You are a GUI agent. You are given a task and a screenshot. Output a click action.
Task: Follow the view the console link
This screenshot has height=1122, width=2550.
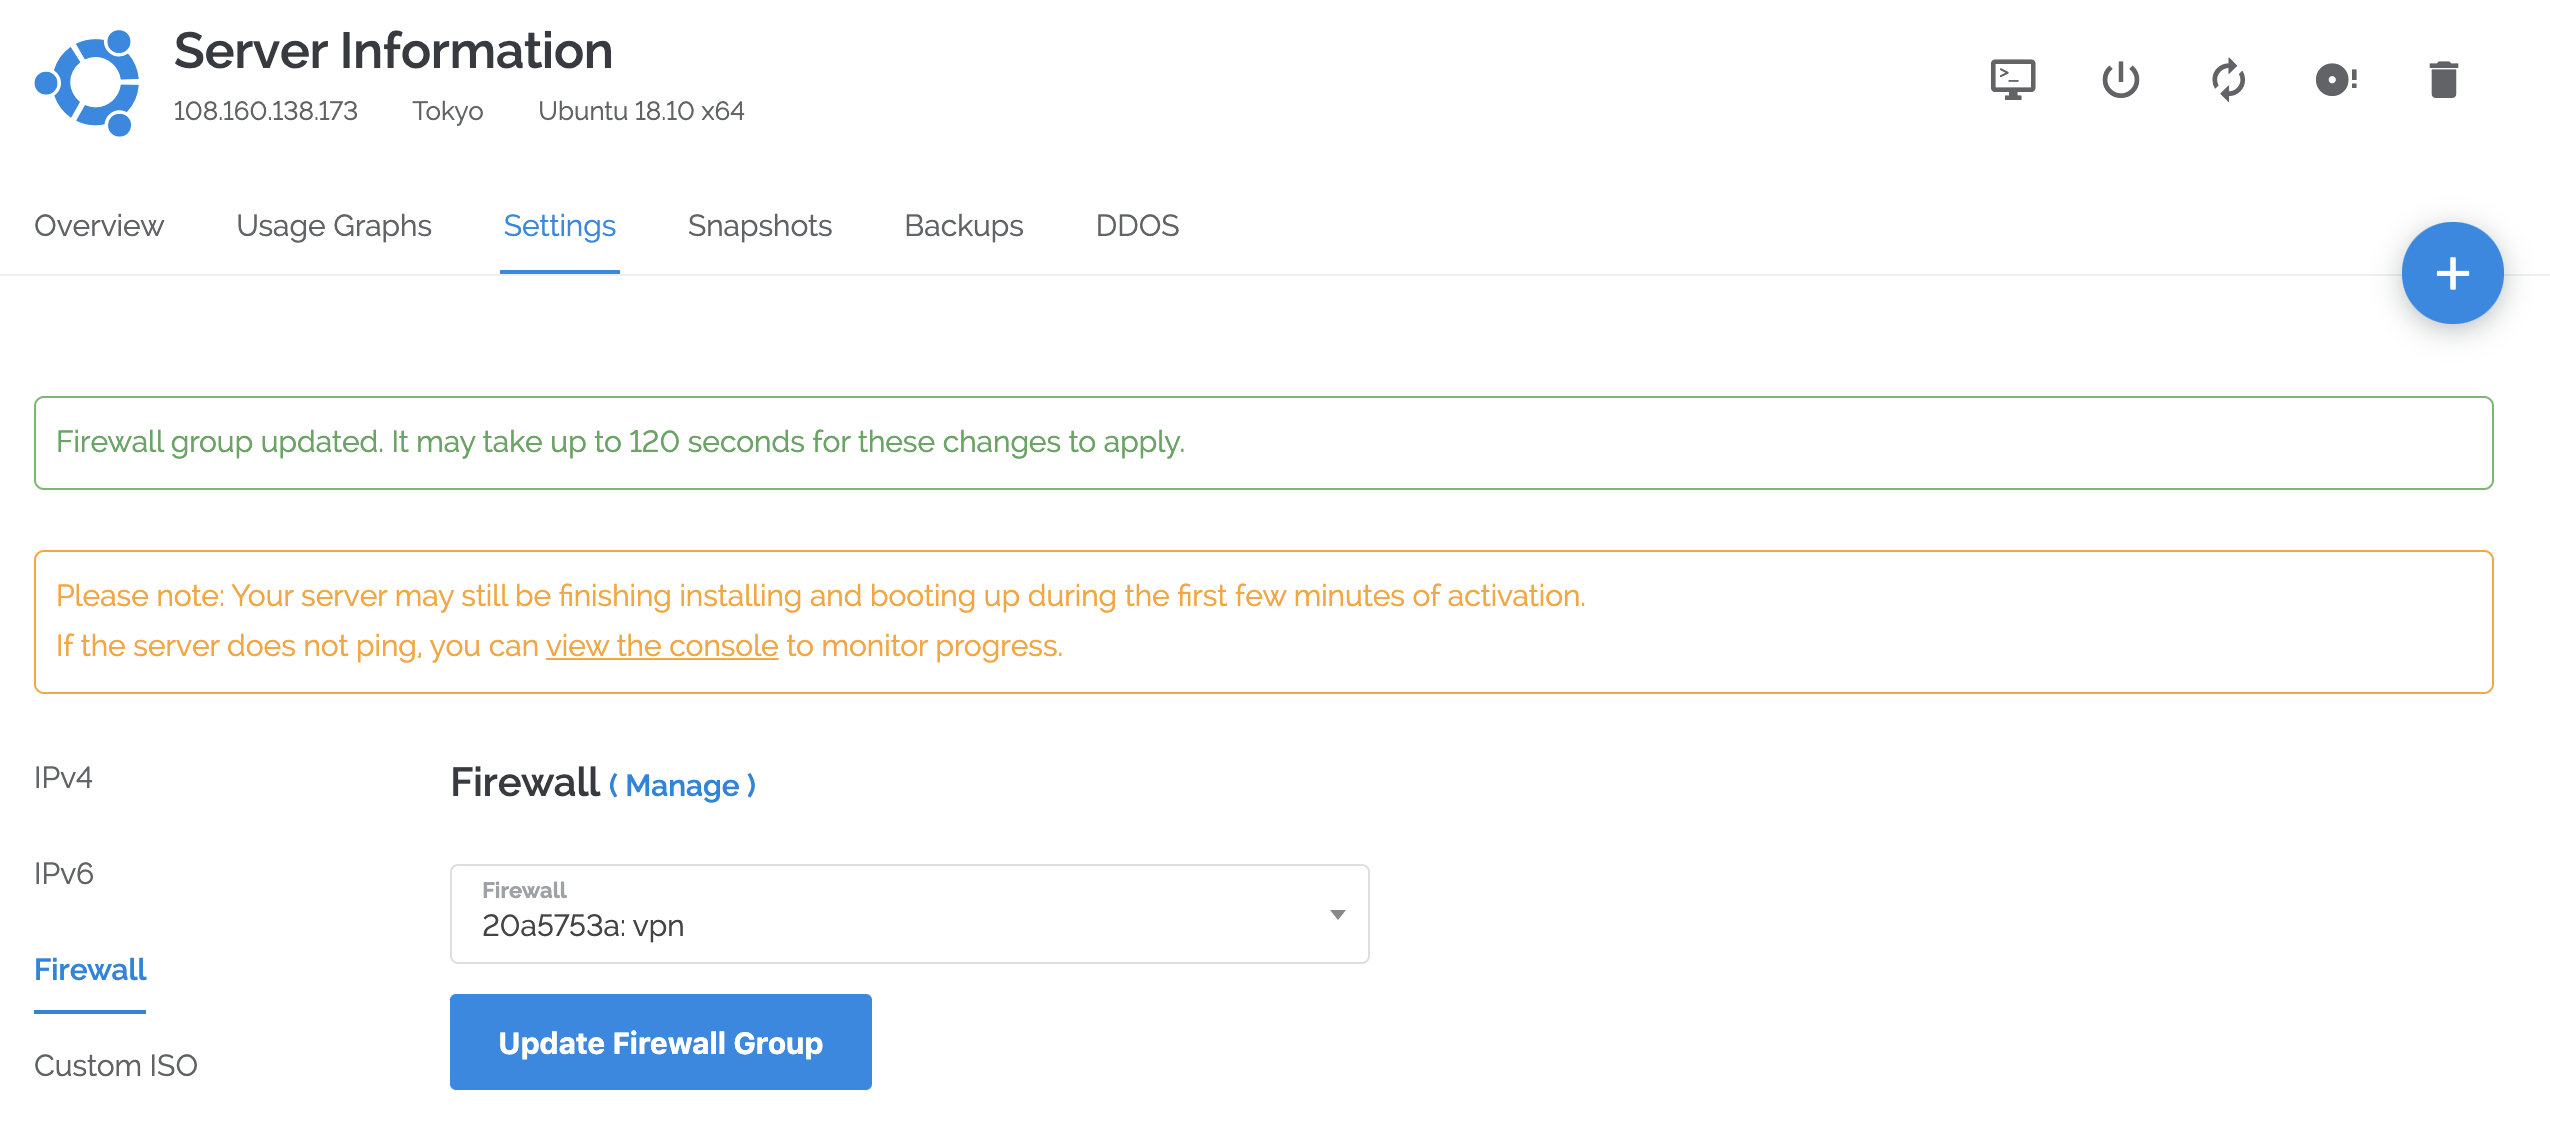coord(662,646)
